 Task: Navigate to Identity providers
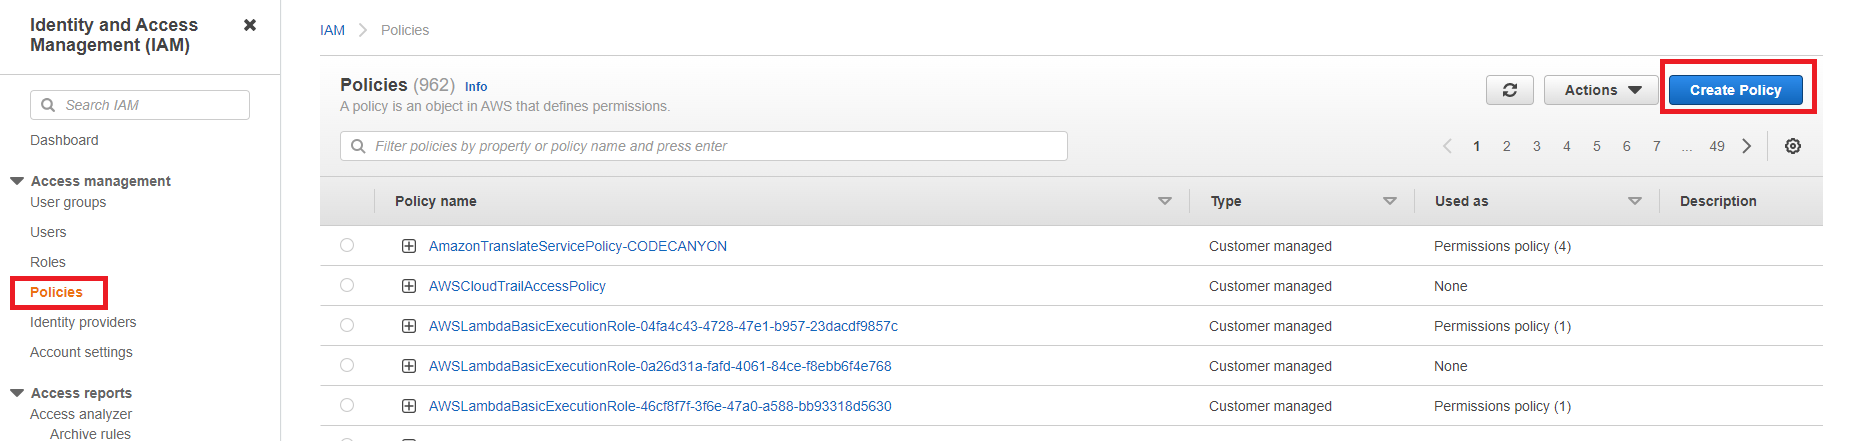click(83, 322)
